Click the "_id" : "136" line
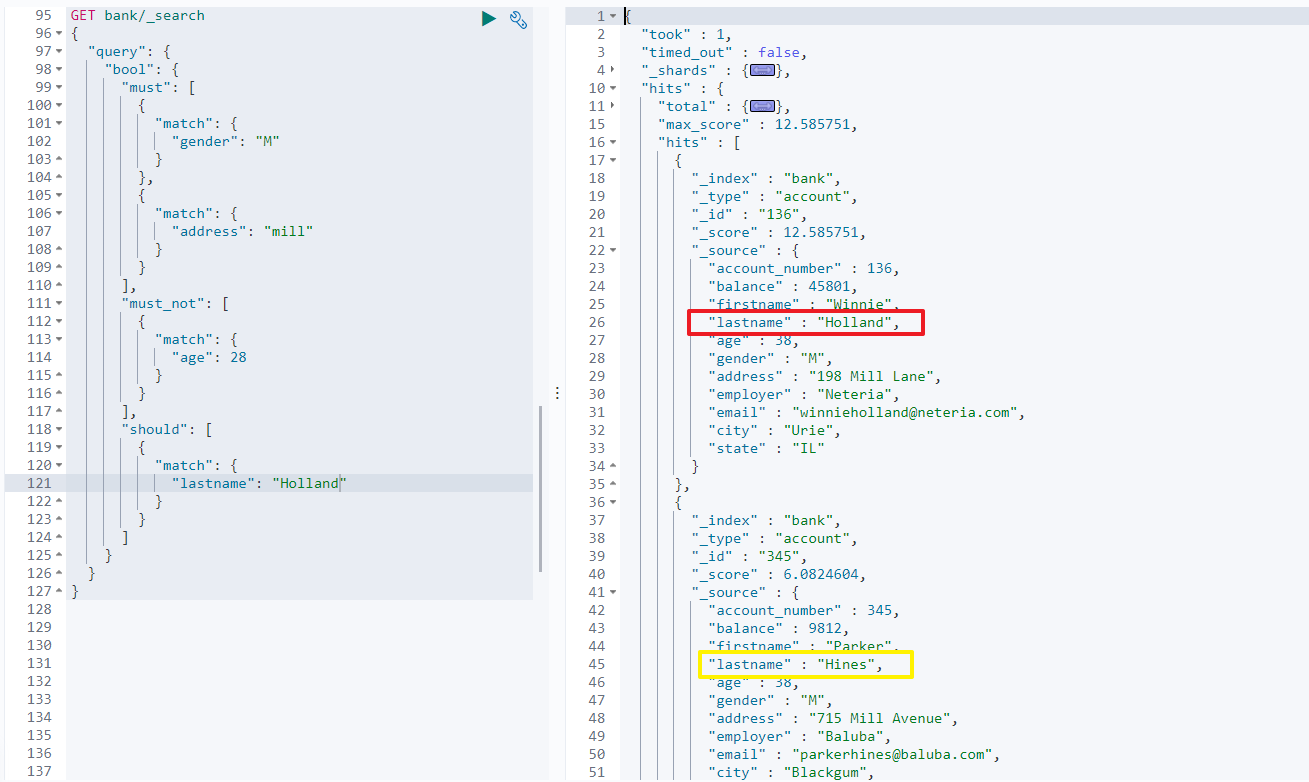Viewport: 1309px width, 782px height. click(749, 215)
